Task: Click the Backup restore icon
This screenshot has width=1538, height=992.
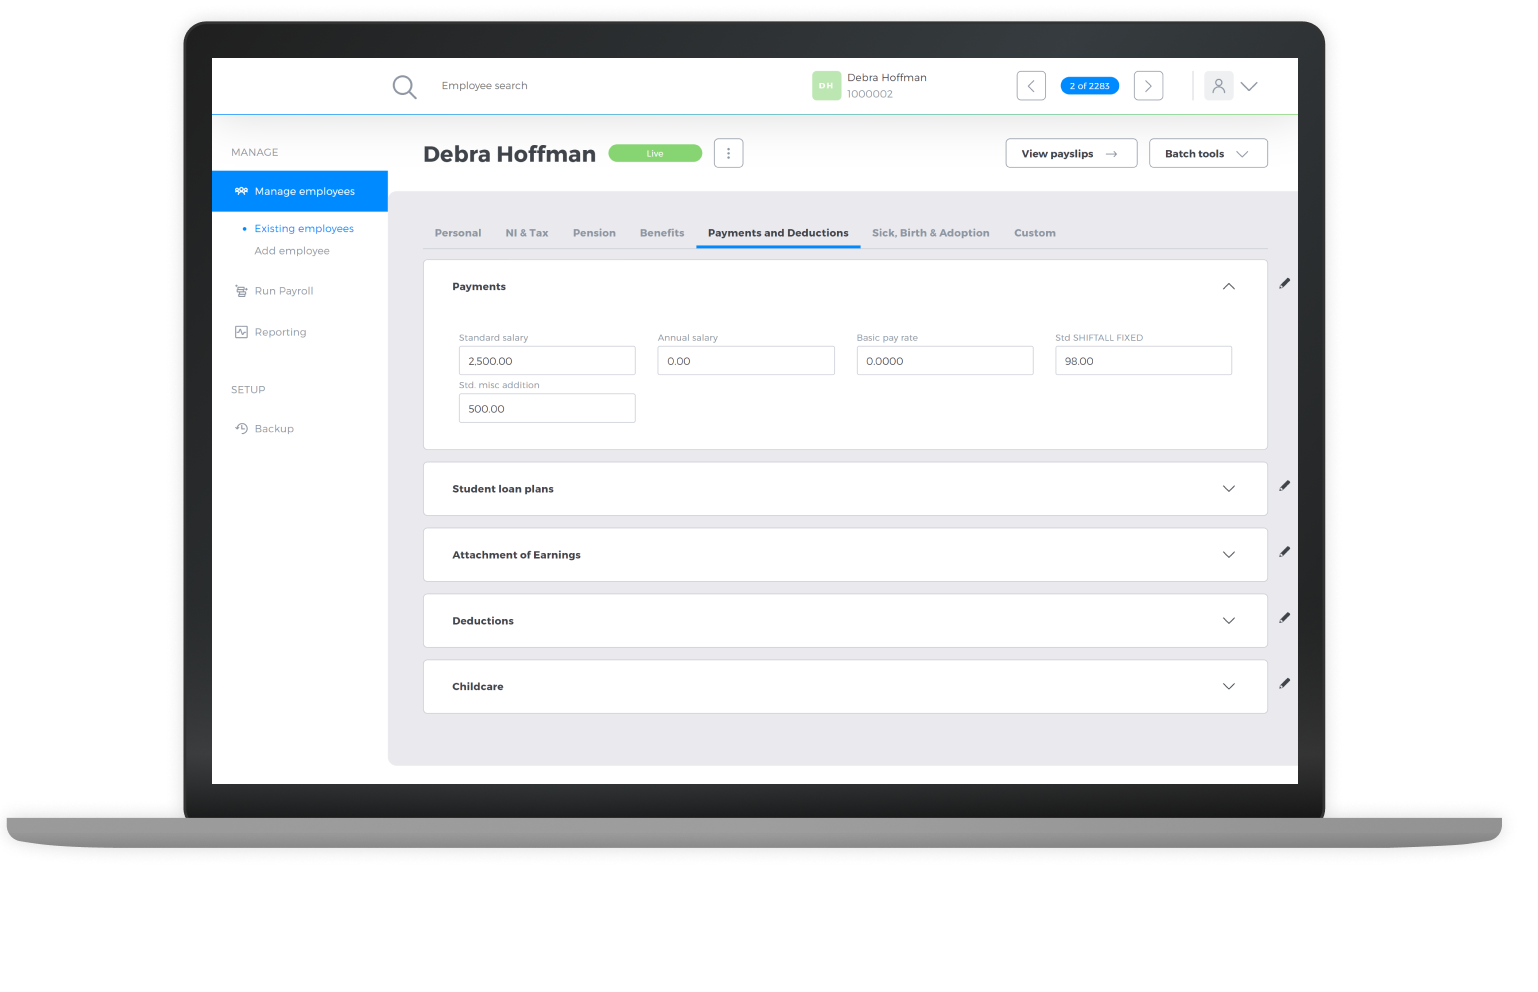Action: 240,428
